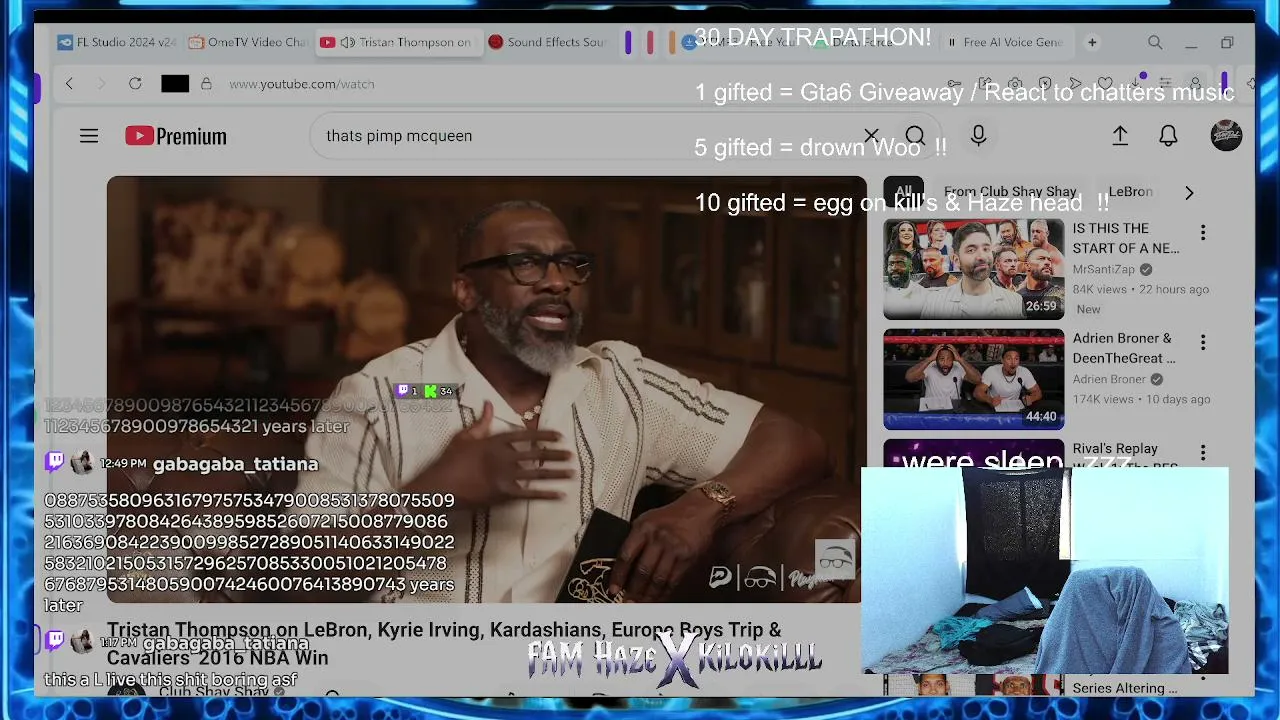
Task: Open the 44:40 Adrien Broner thumbnail
Action: (974, 379)
